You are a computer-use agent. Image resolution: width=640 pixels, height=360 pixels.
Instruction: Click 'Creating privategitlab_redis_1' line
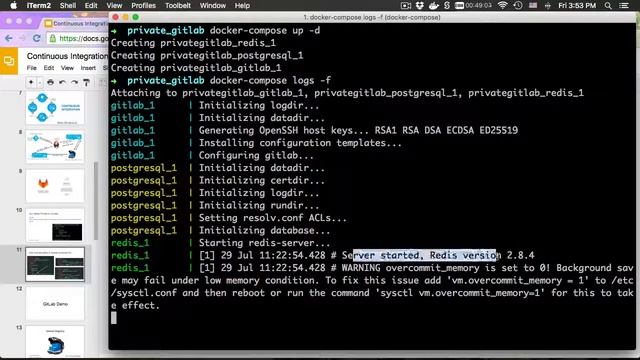coord(193,43)
